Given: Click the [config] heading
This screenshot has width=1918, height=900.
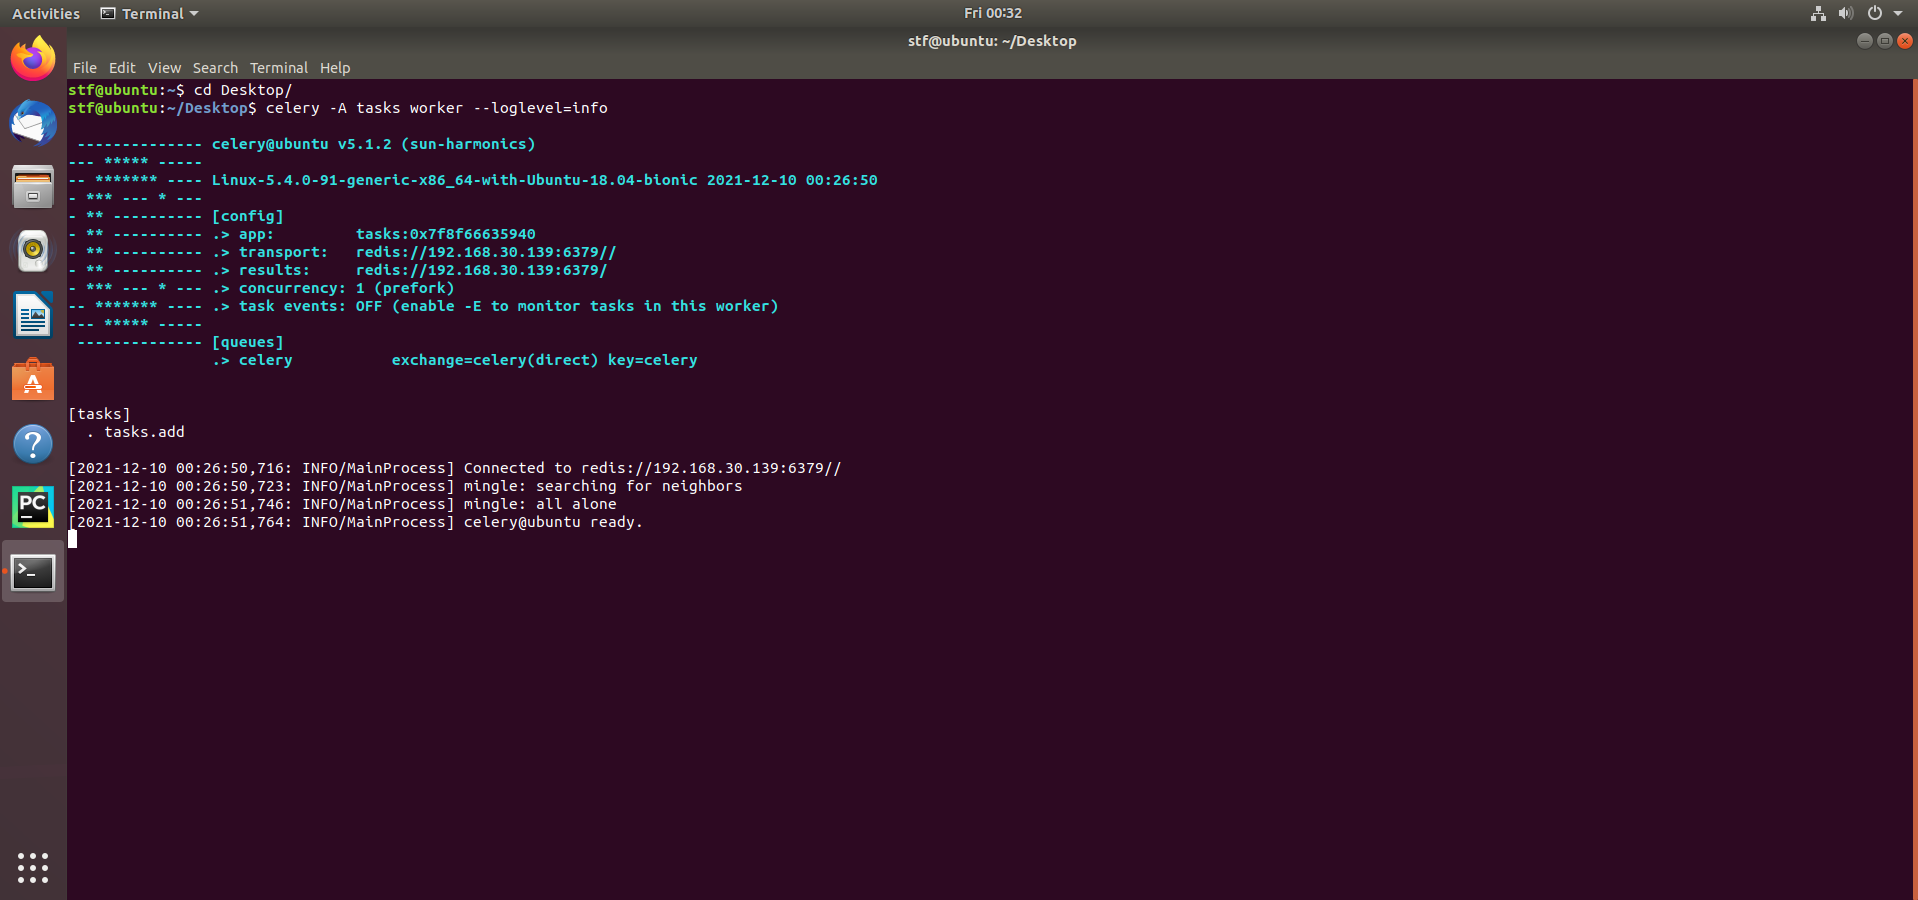Looking at the screenshot, I should [247, 216].
